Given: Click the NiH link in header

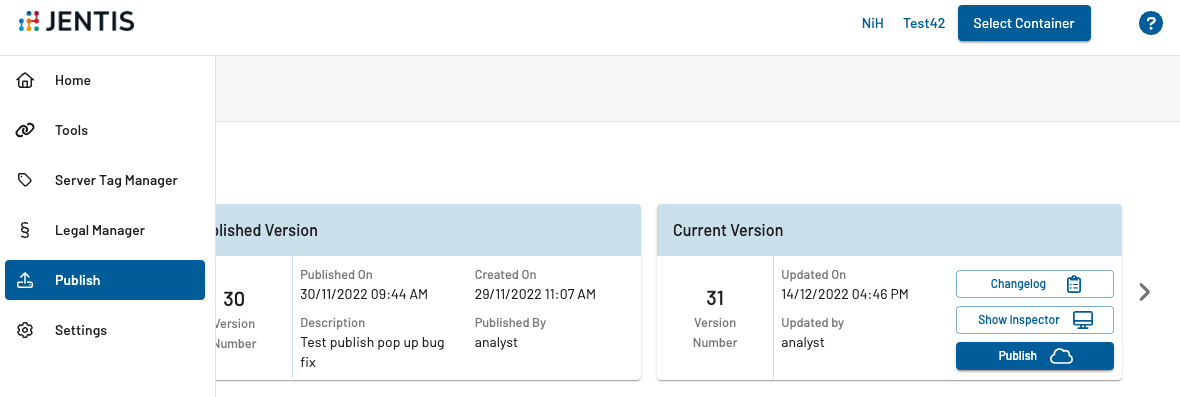Looking at the screenshot, I should point(872,23).
